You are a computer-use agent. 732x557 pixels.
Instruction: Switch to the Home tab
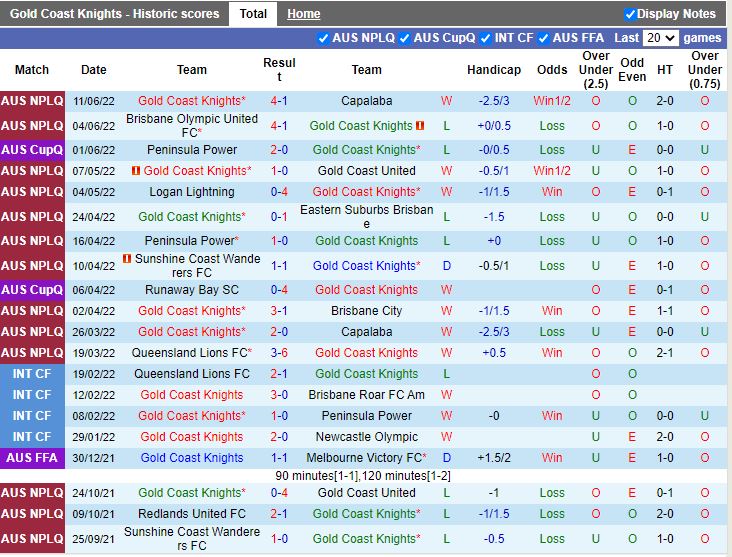[304, 14]
